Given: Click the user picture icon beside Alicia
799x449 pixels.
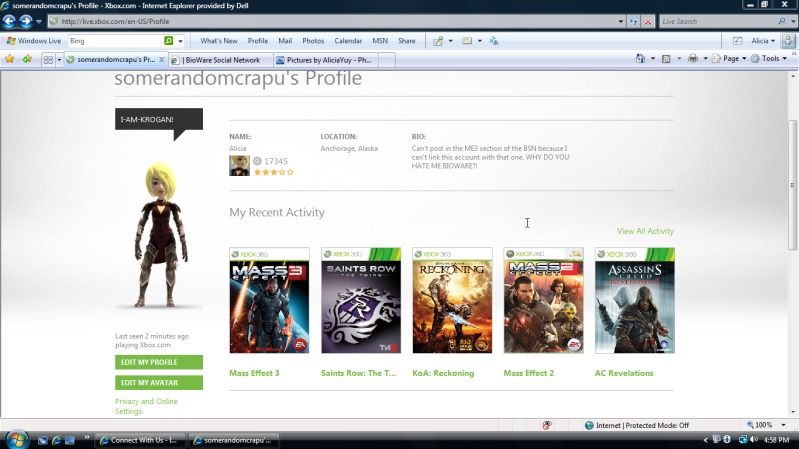Looking at the screenshot, I should click(788, 41).
